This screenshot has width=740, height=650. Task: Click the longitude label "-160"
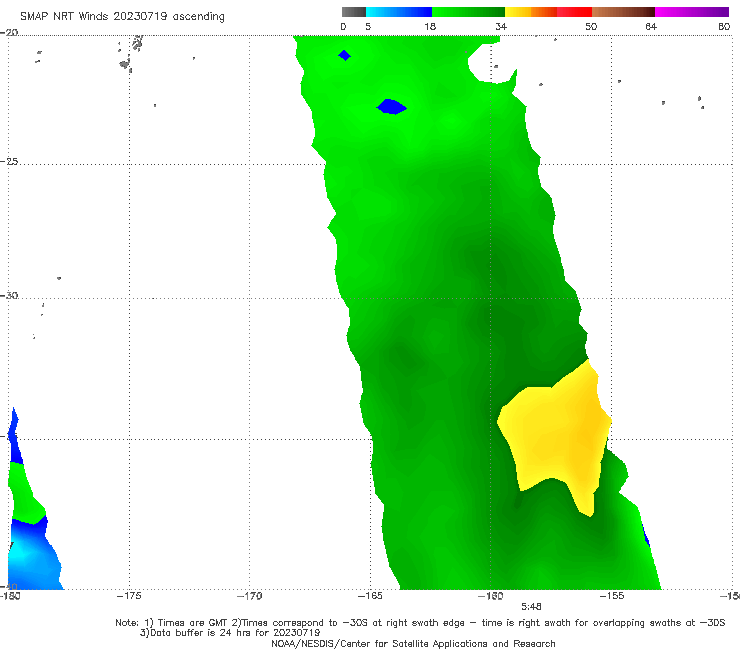[x=490, y=596]
